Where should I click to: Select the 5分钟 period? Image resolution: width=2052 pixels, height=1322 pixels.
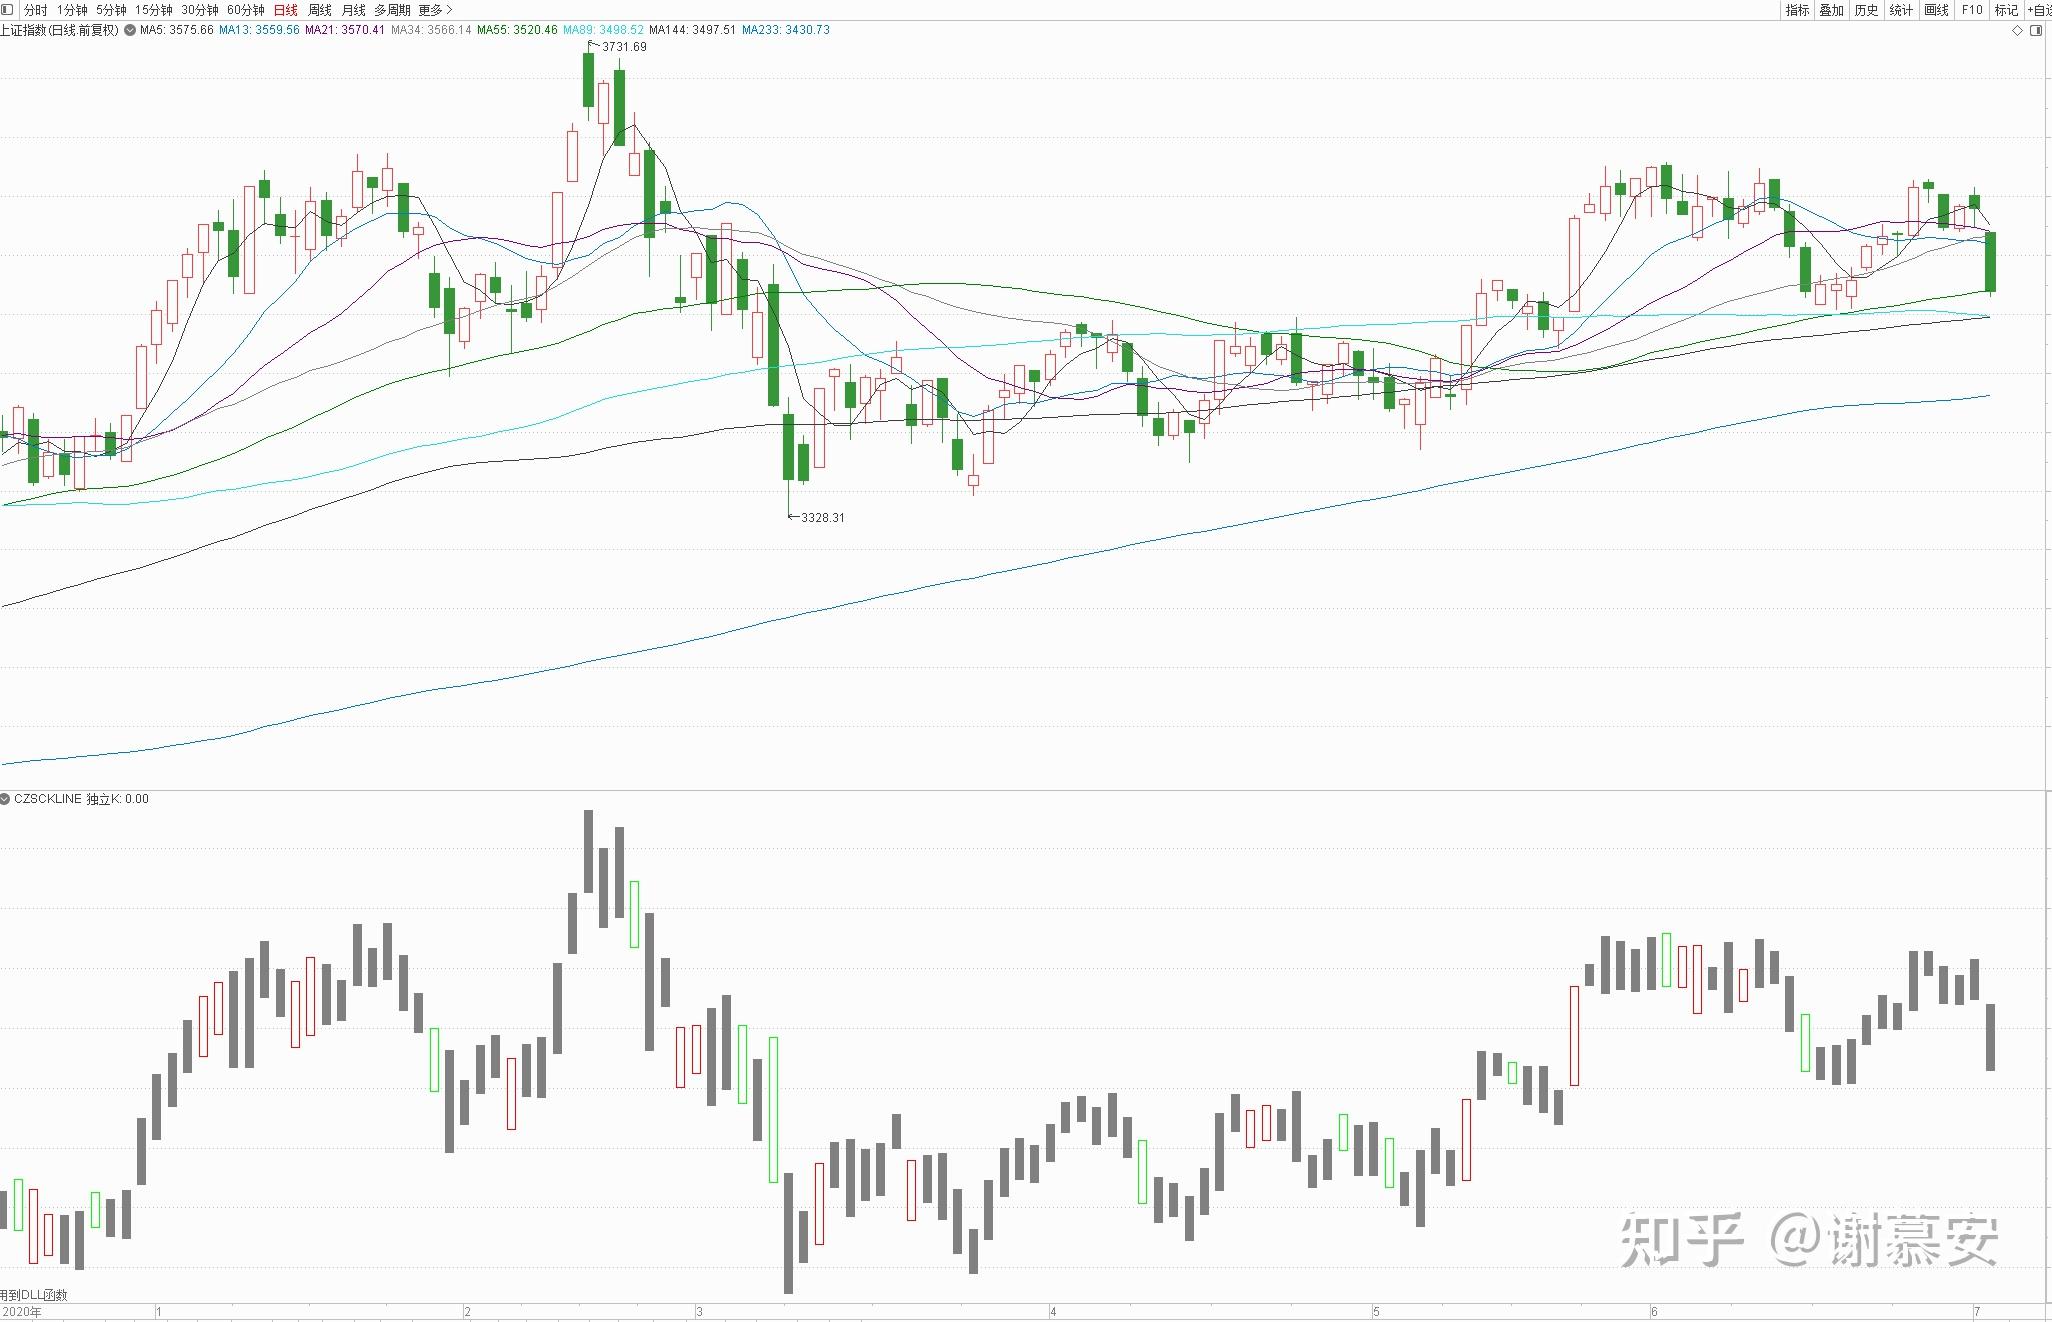tap(111, 10)
